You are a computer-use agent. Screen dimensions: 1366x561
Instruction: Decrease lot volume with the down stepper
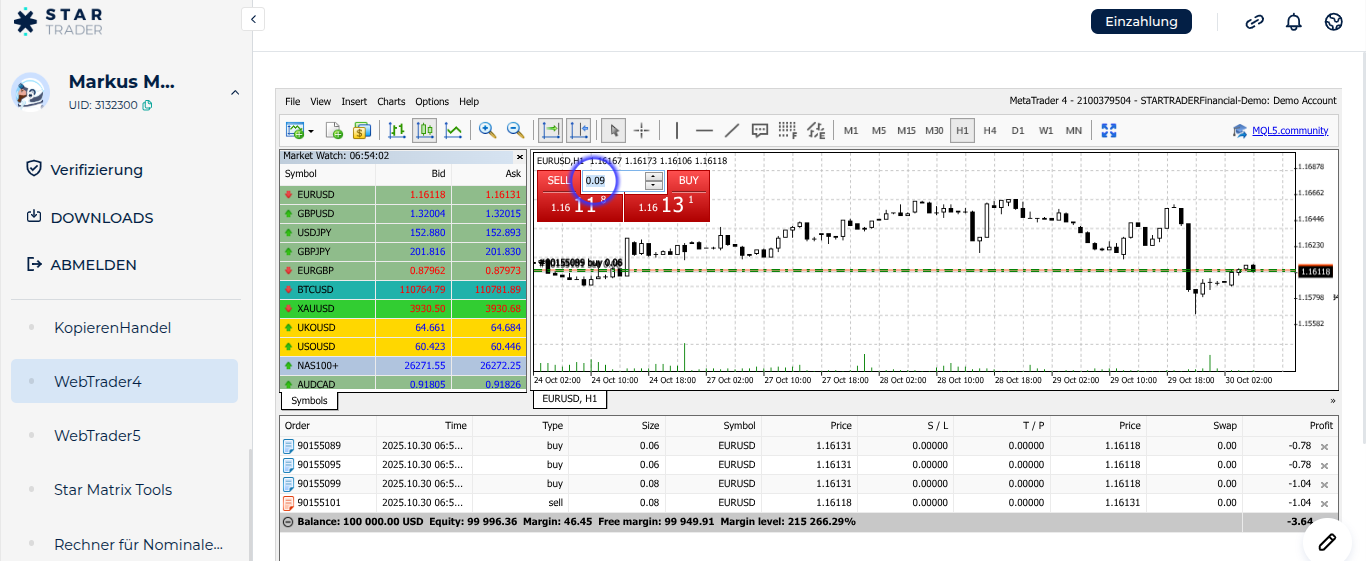click(654, 185)
